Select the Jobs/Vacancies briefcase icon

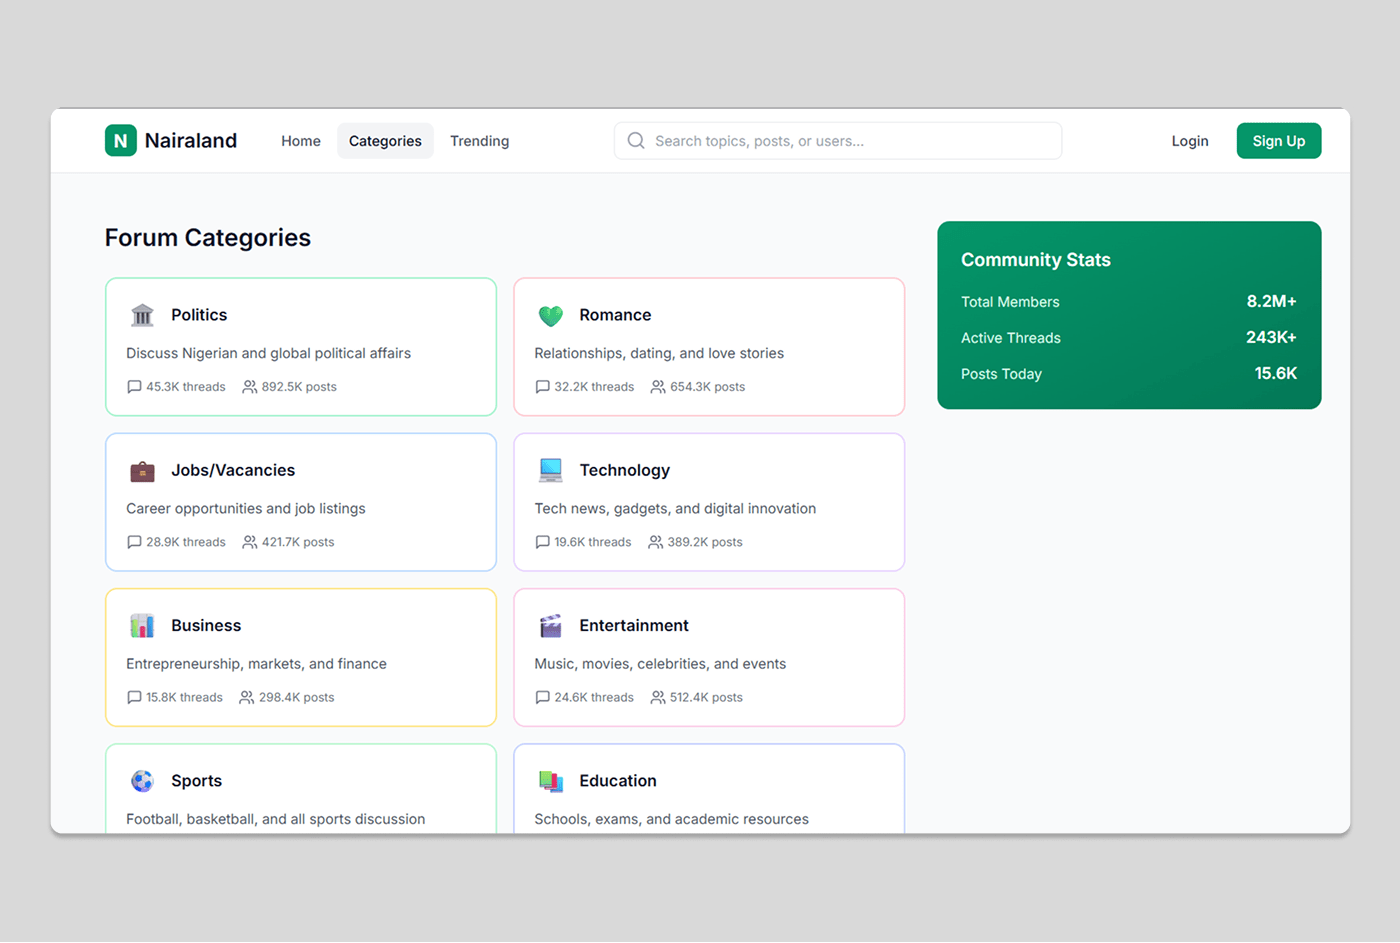(x=141, y=470)
